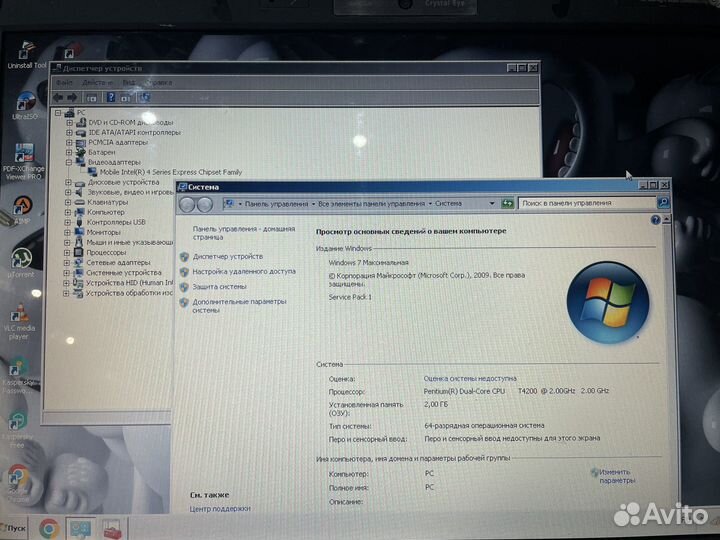Image resolution: width=720 pixels, height=540 pixels.
Task: Select Контроллеры USB in device tree
Action: pos(116,222)
